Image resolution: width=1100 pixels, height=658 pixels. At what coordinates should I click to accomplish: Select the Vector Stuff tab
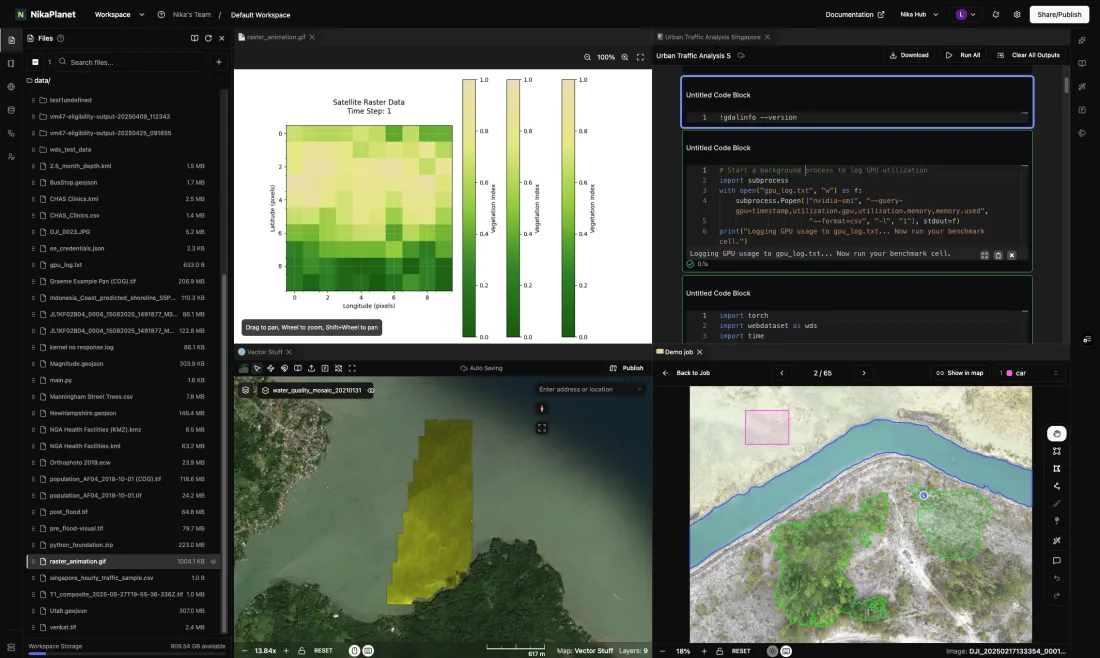pyautogui.click(x=264, y=352)
